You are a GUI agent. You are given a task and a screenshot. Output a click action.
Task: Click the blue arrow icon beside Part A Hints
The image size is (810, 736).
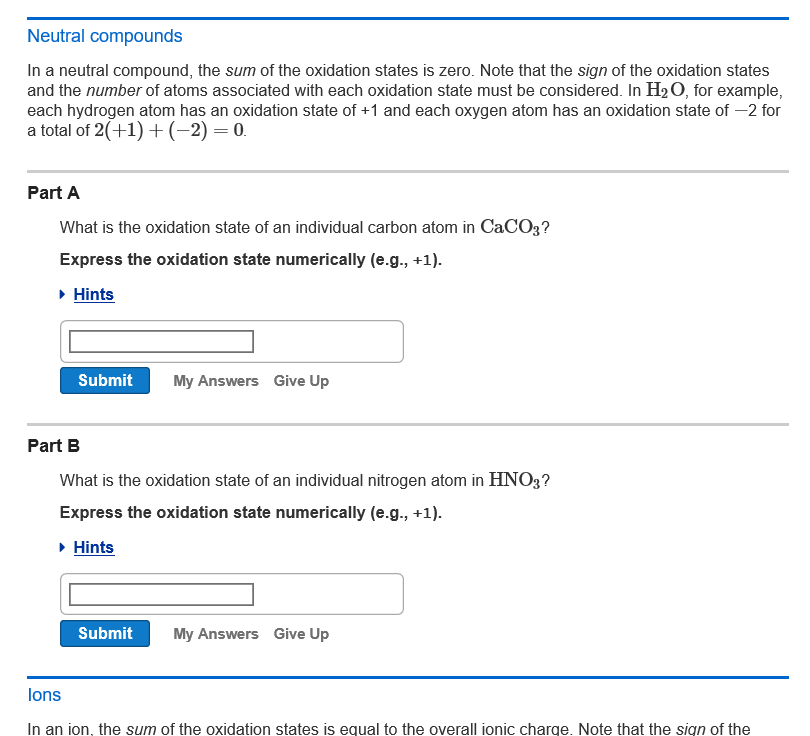[62, 294]
